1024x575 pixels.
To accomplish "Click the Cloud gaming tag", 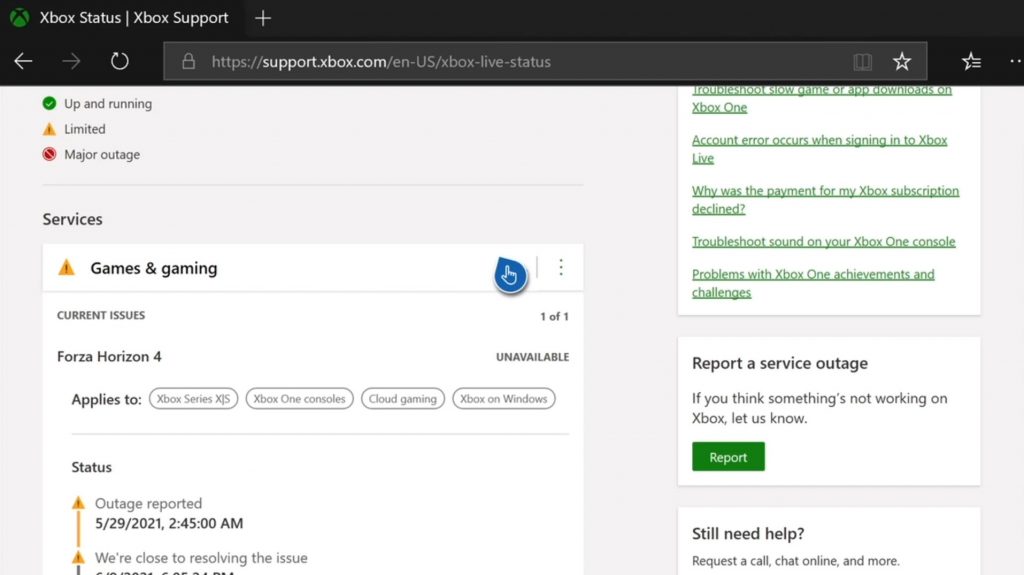I will tap(402, 399).
